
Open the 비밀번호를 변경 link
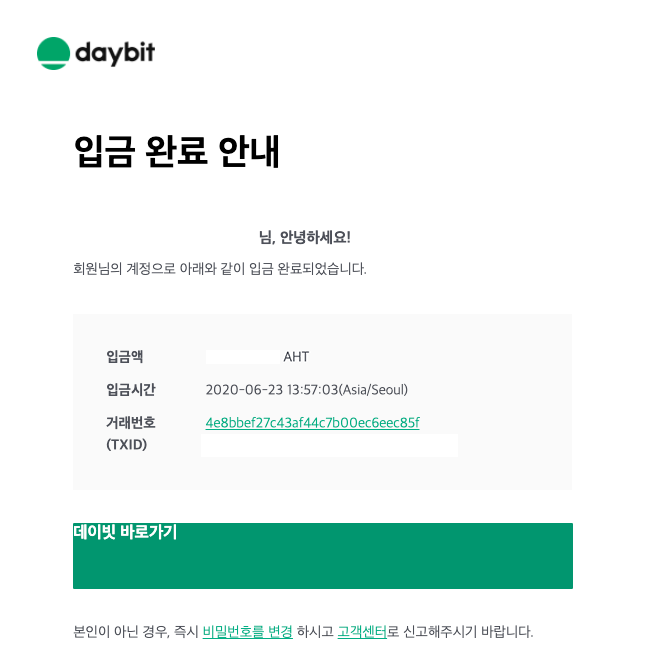point(248,631)
